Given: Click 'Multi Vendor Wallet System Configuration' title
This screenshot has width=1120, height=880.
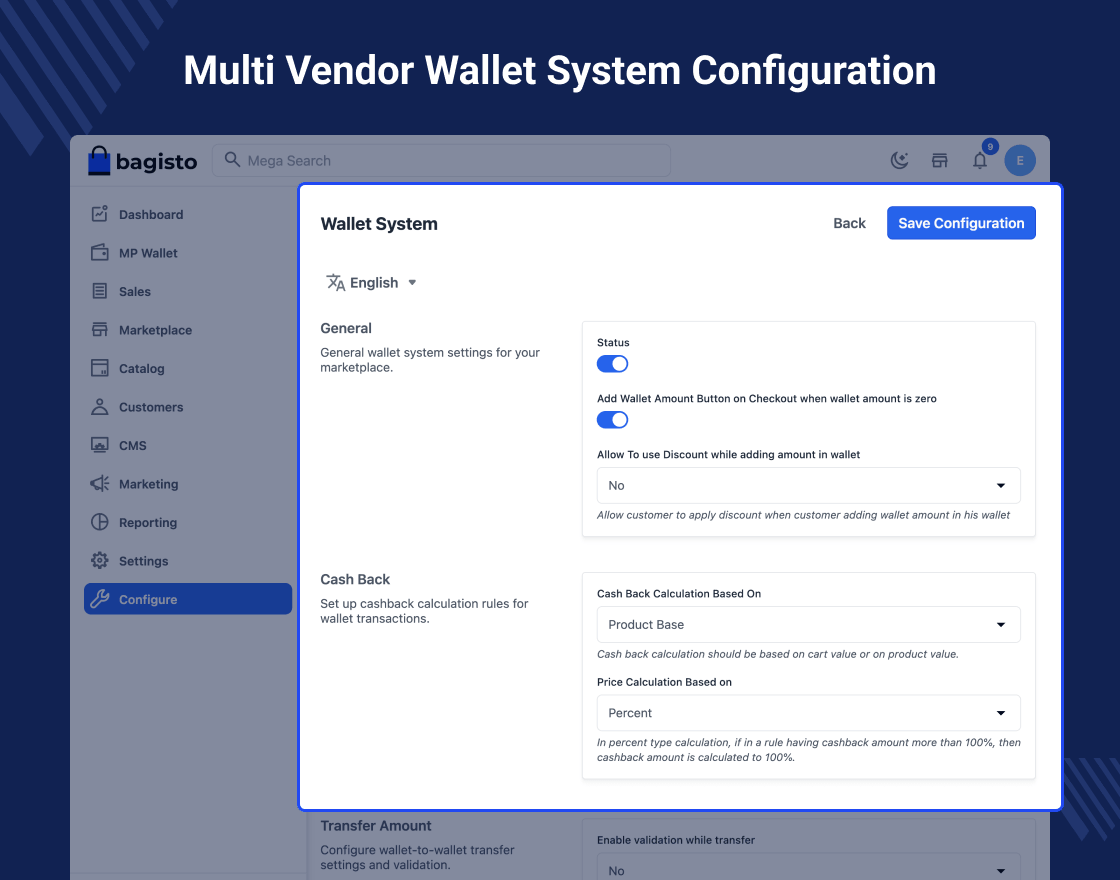Looking at the screenshot, I should (x=559, y=71).
